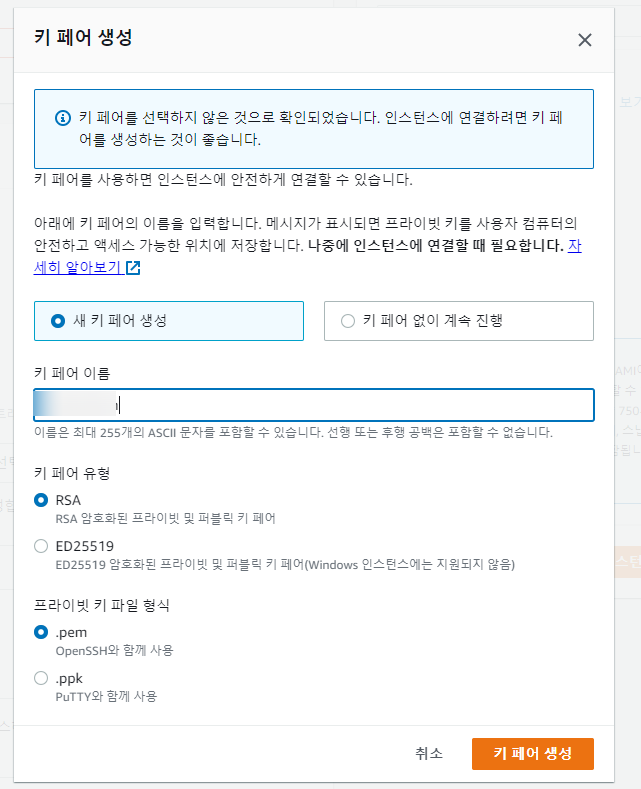Viewport: 641px width, 789px height.
Task: Click the info icon in the blue notice
Action: tap(63, 118)
